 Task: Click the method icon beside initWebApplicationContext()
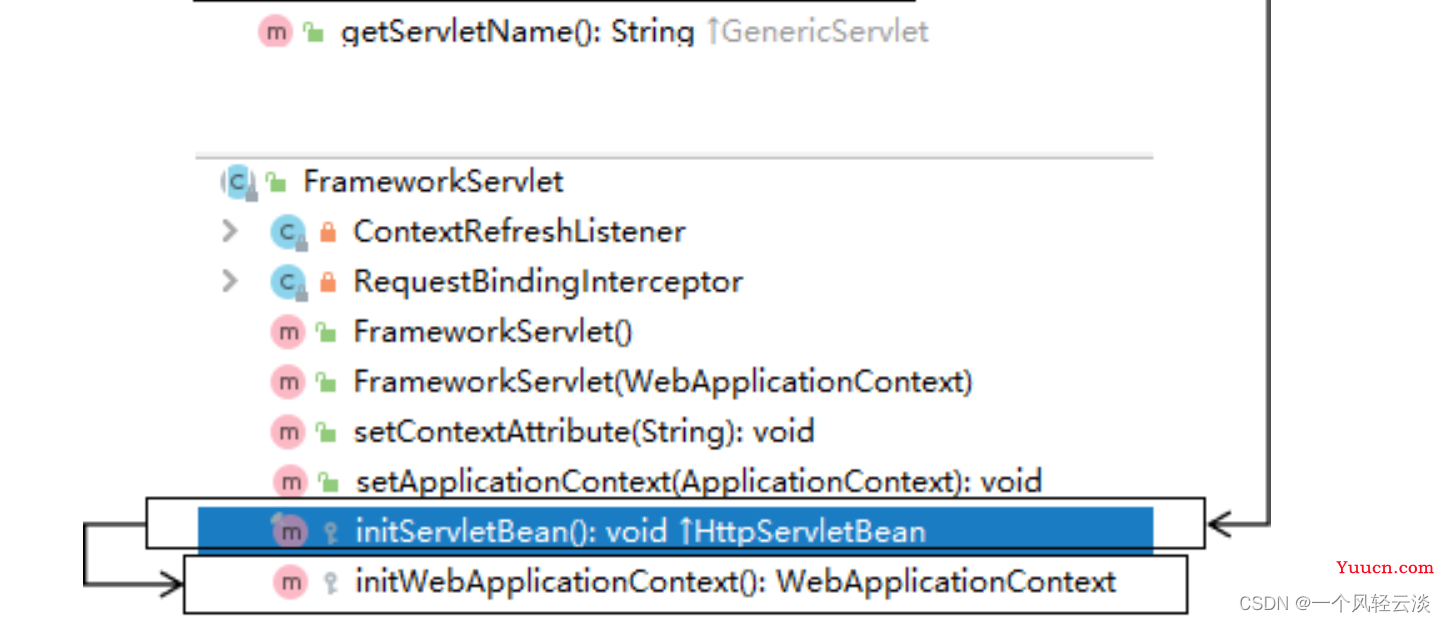[x=290, y=582]
